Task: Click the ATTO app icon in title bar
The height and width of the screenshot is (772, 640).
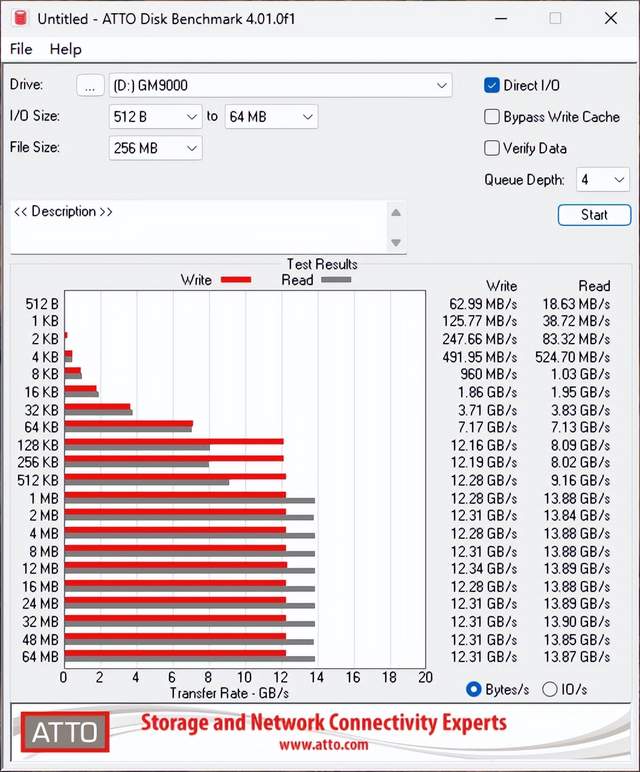Action: coord(20,18)
